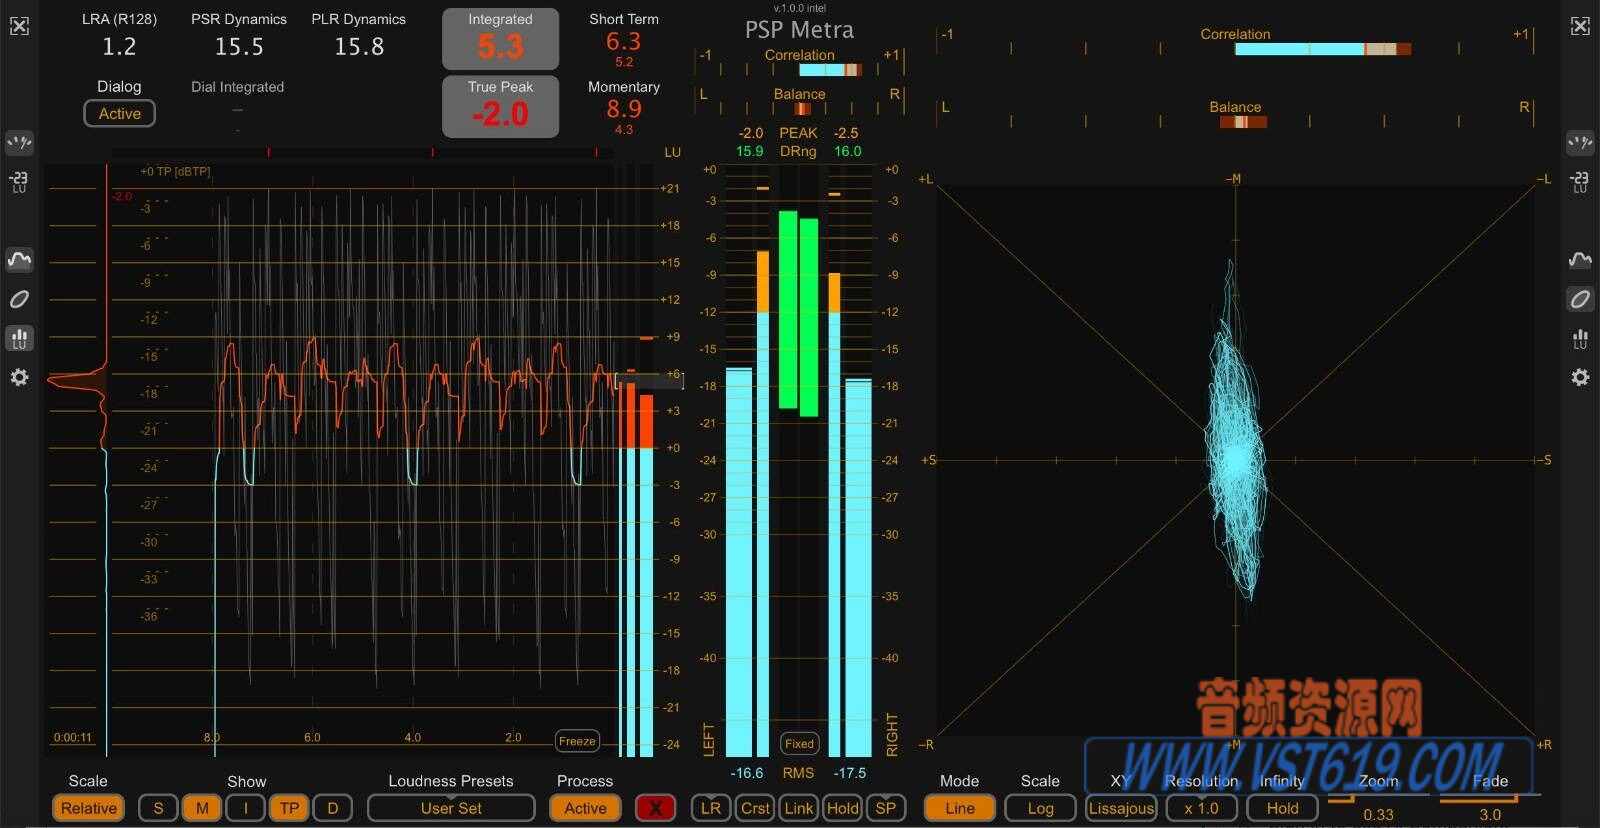This screenshot has width=1600, height=828.
Task: Click the green DRng bar in center meter
Action: click(x=798, y=313)
